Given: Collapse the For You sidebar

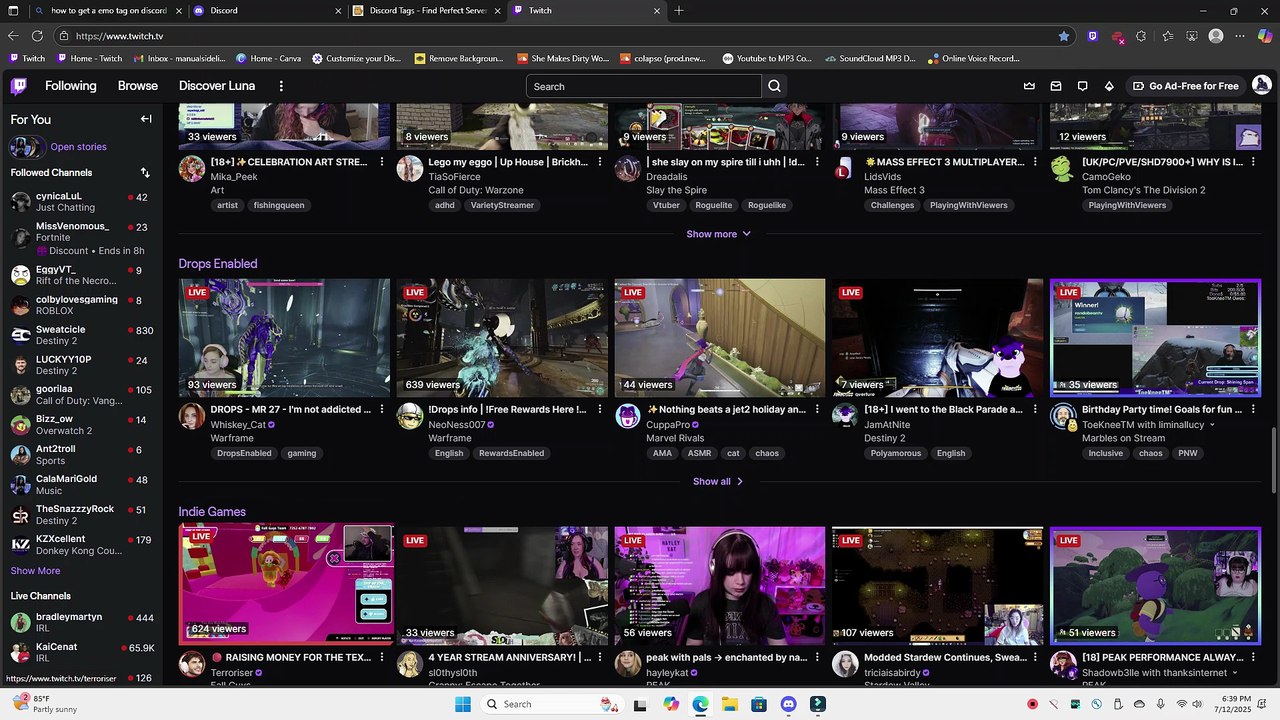Looking at the screenshot, I should pos(146,119).
